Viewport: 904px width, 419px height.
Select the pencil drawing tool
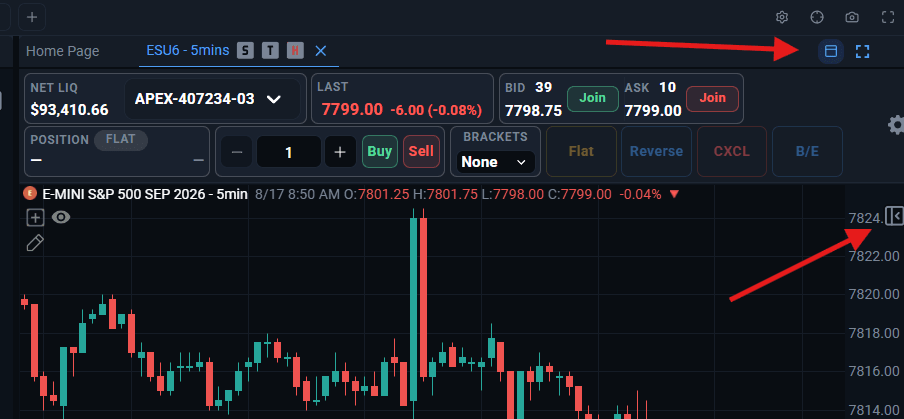pyautogui.click(x=35, y=243)
